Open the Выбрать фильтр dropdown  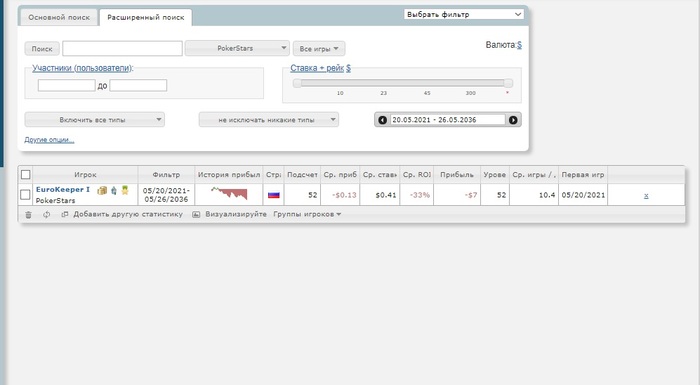point(463,14)
